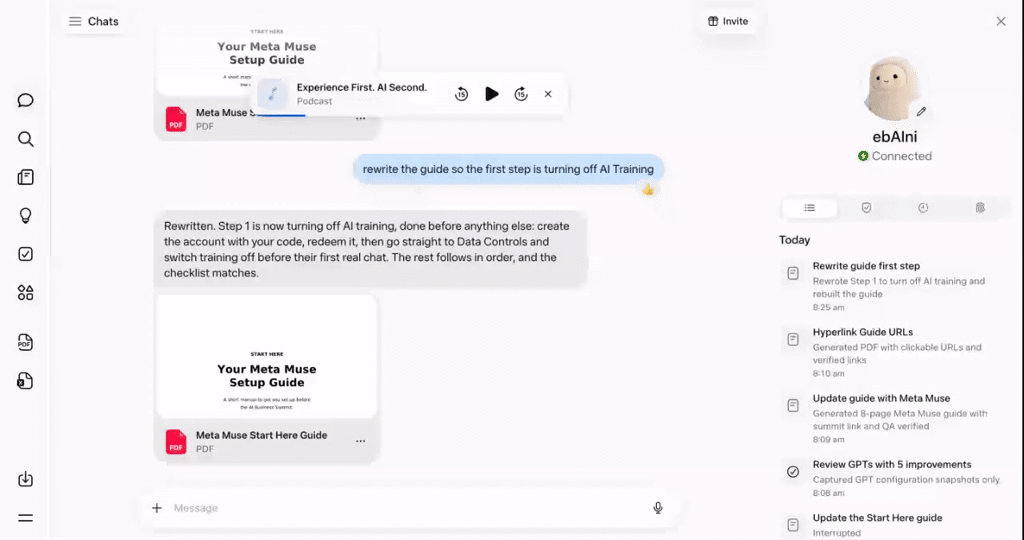Click the thumbs-up reaction on the user message
This screenshot has width=1024, height=540.
[648, 189]
